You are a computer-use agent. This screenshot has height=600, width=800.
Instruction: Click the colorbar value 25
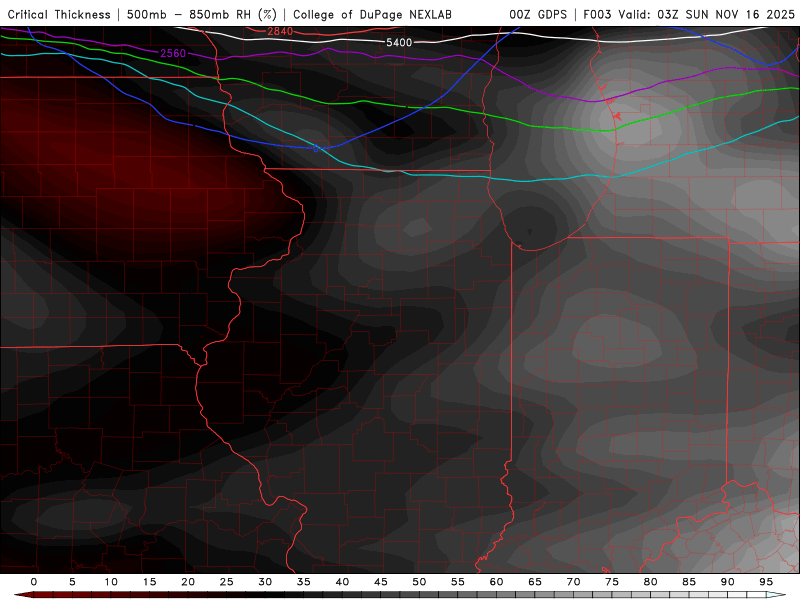point(227,582)
